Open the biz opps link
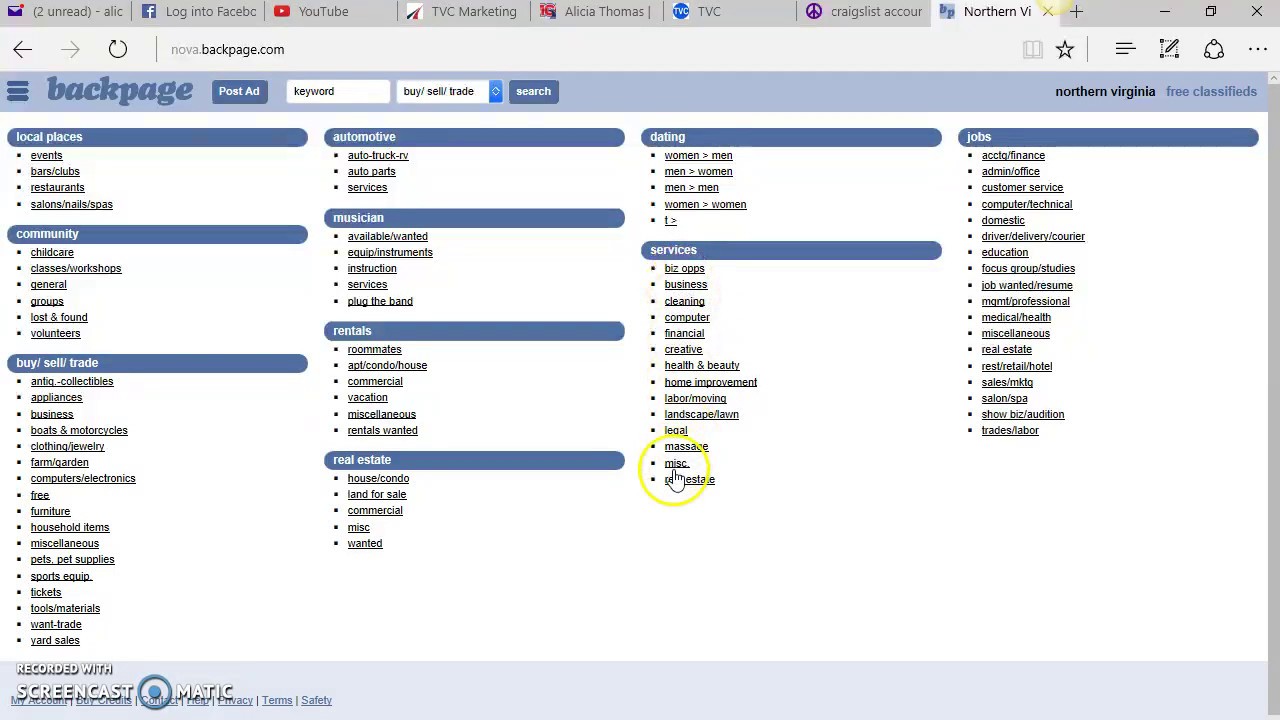This screenshot has height=720, width=1280. tap(685, 268)
